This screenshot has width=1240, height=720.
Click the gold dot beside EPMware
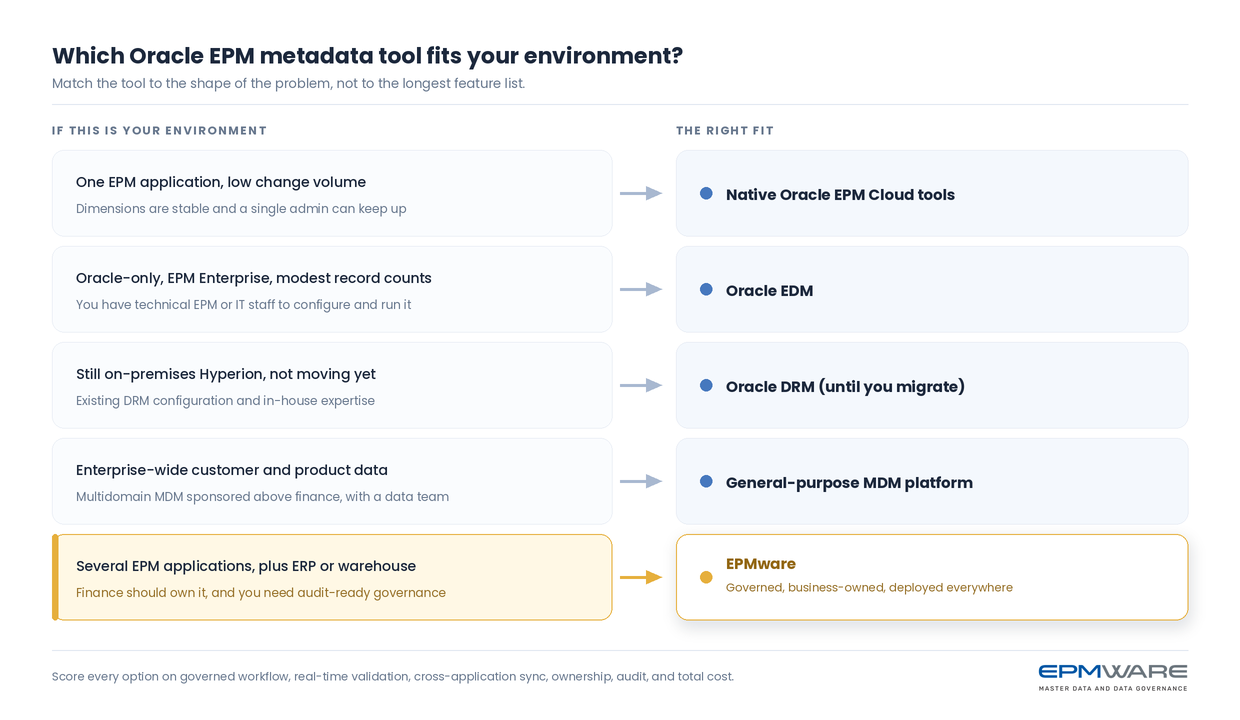point(706,577)
